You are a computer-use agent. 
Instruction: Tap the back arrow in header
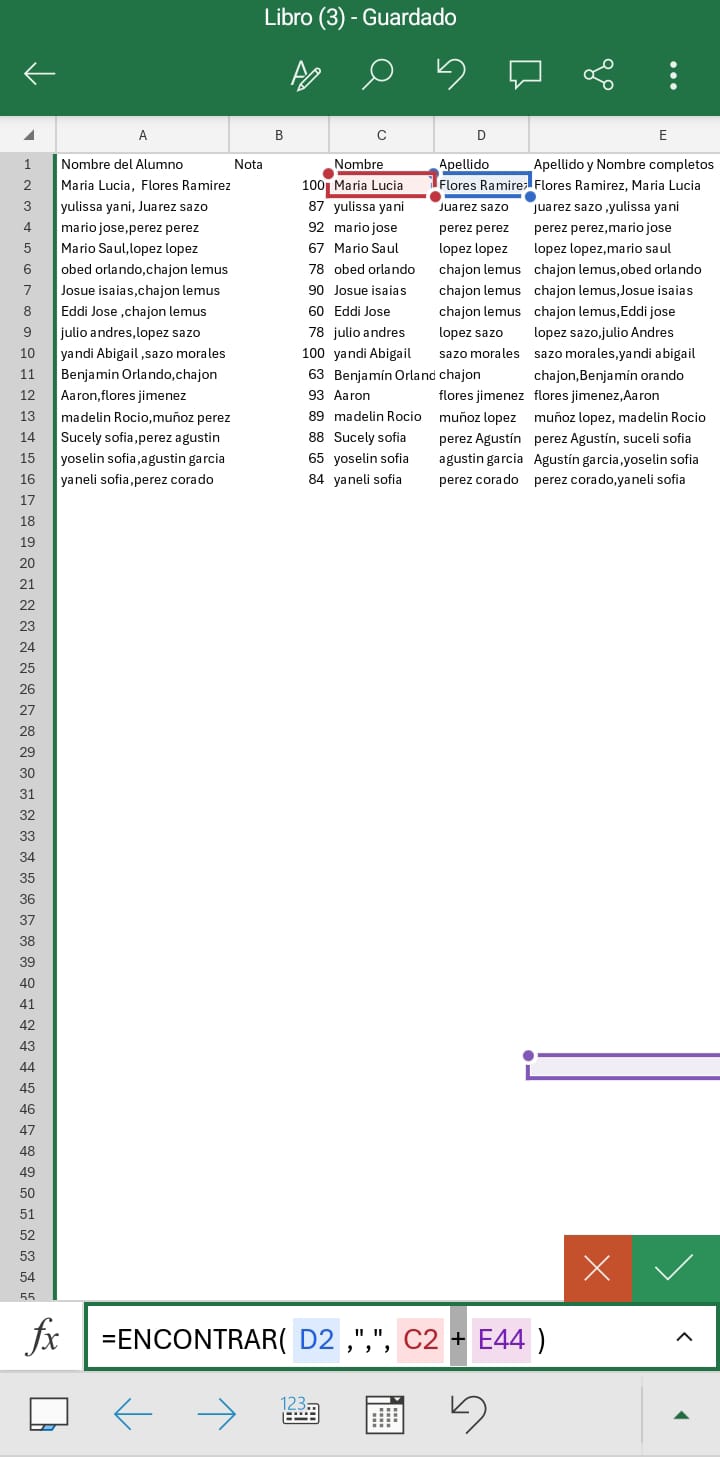[x=40, y=73]
